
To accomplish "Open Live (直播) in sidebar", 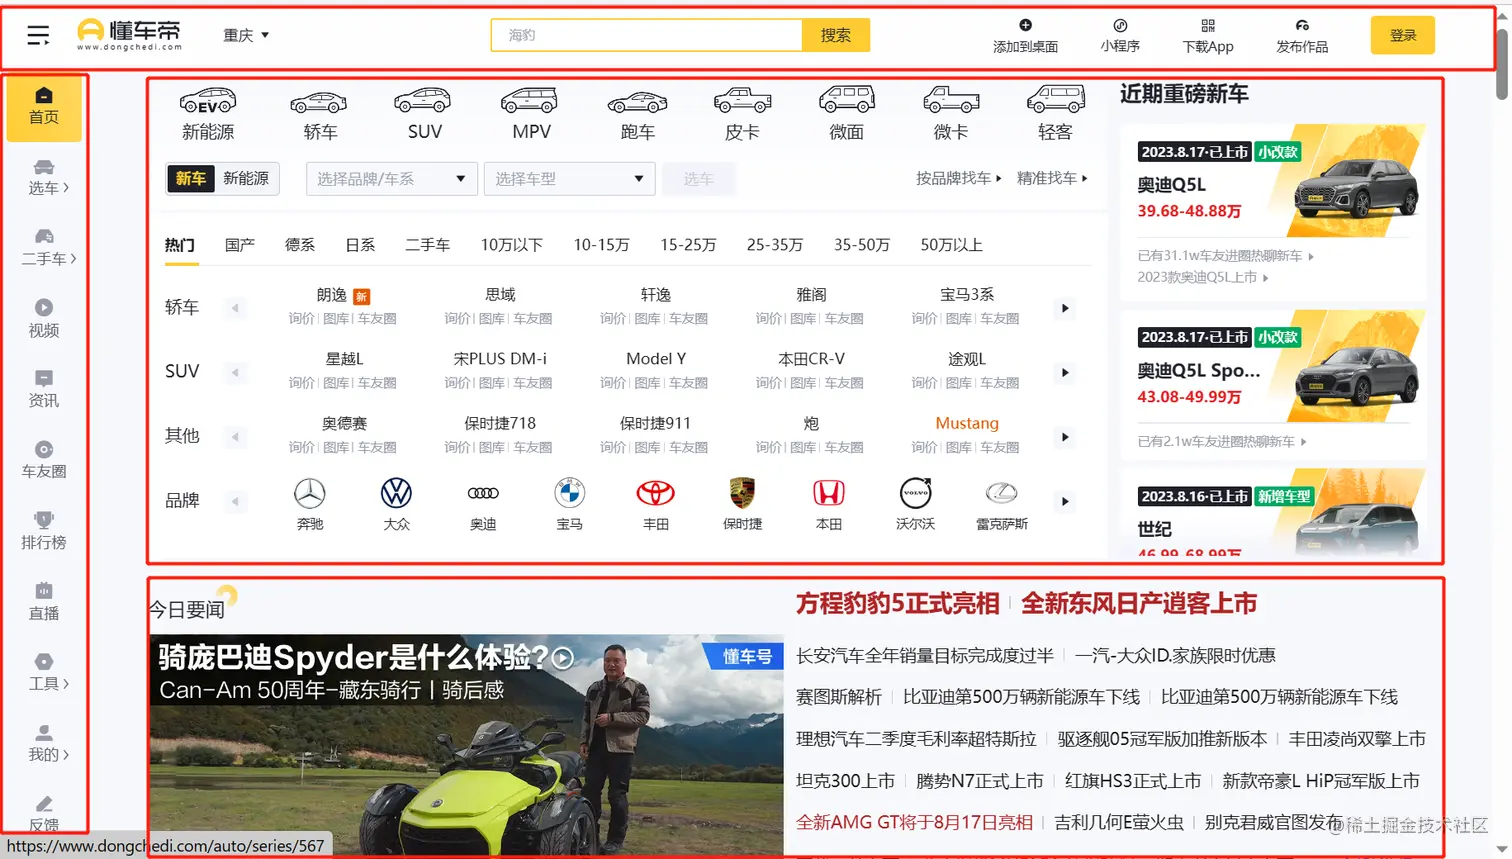I will [44, 602].
